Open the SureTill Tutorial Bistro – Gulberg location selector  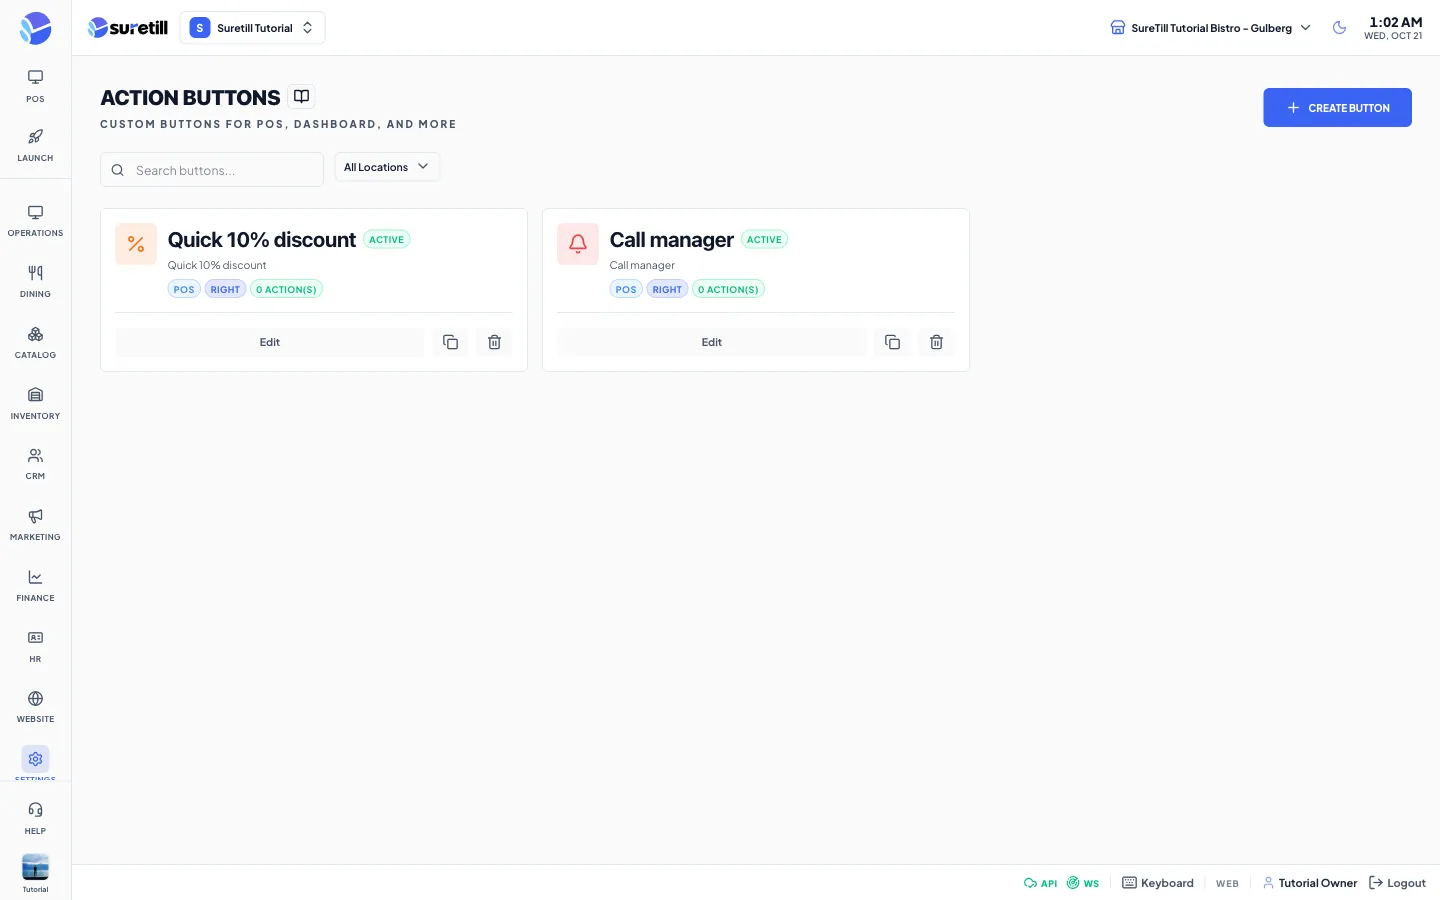[x=1210, y=28]
